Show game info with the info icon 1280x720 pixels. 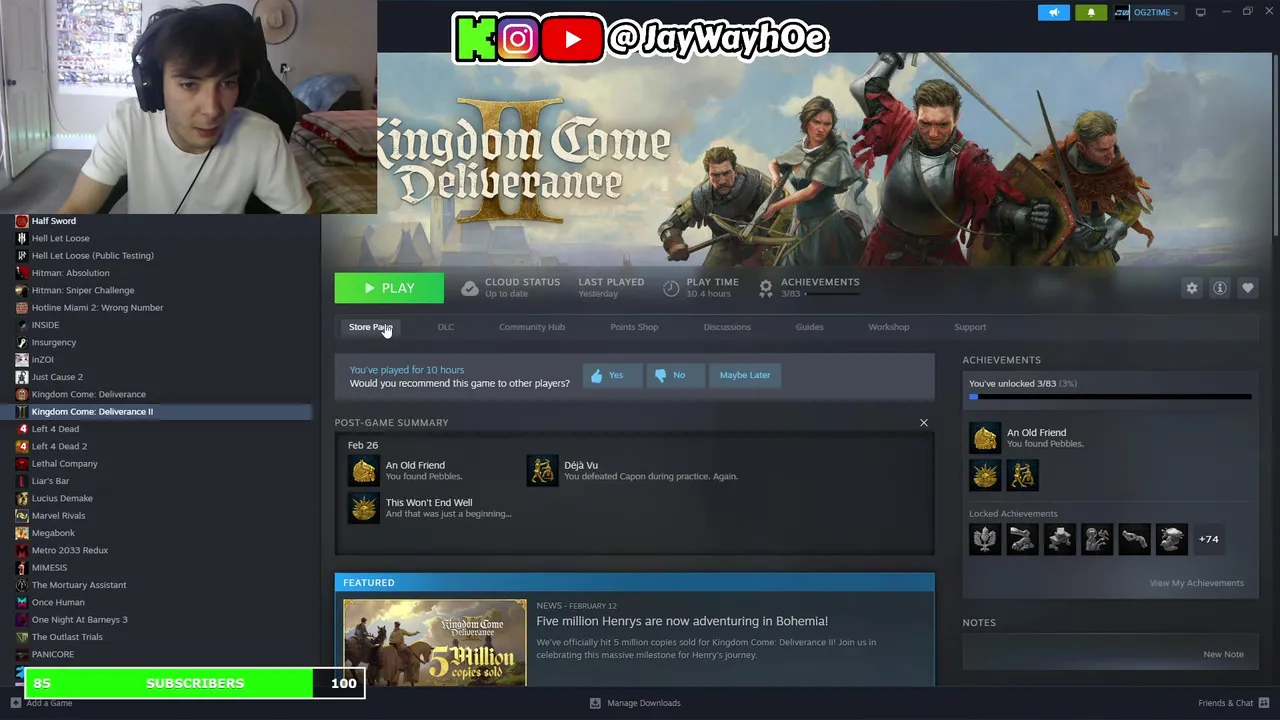[1220, 288]
